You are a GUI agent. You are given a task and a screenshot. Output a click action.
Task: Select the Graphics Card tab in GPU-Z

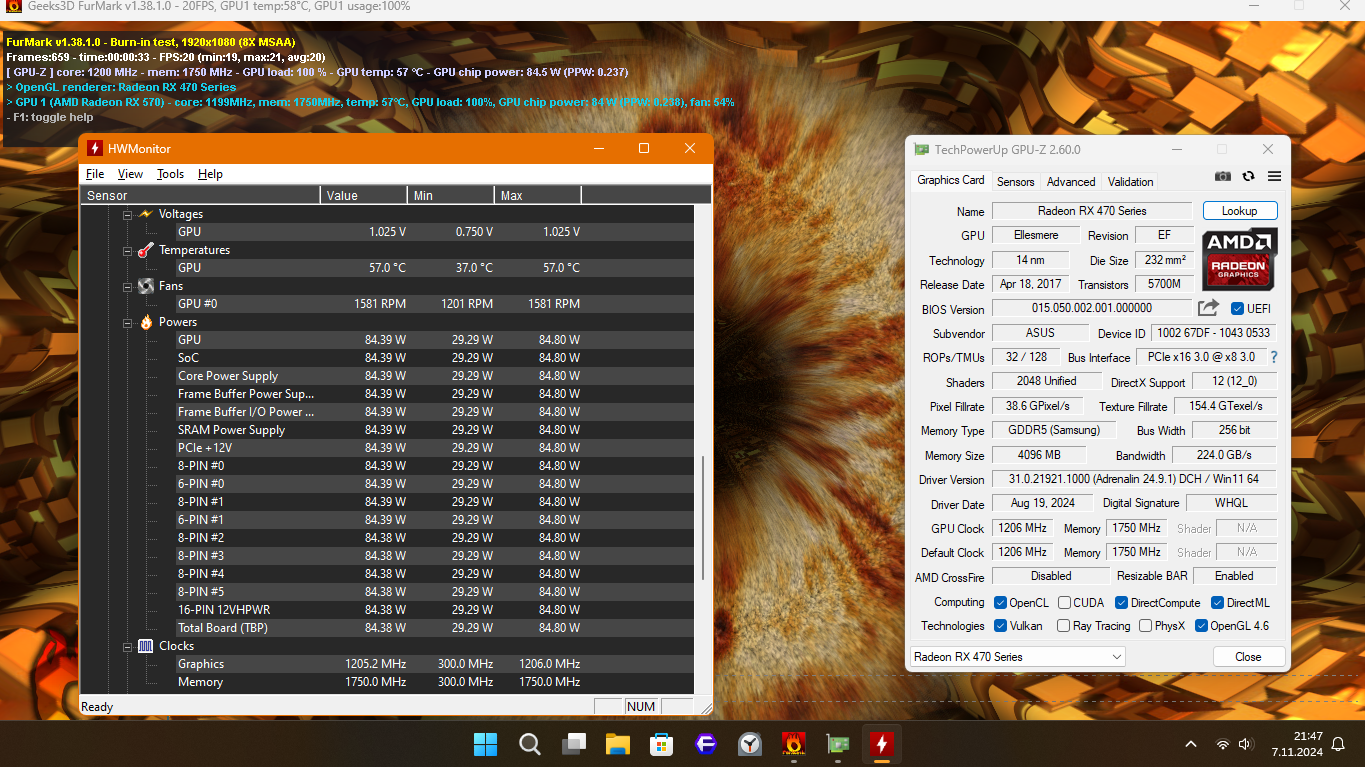tap(951, 180)
